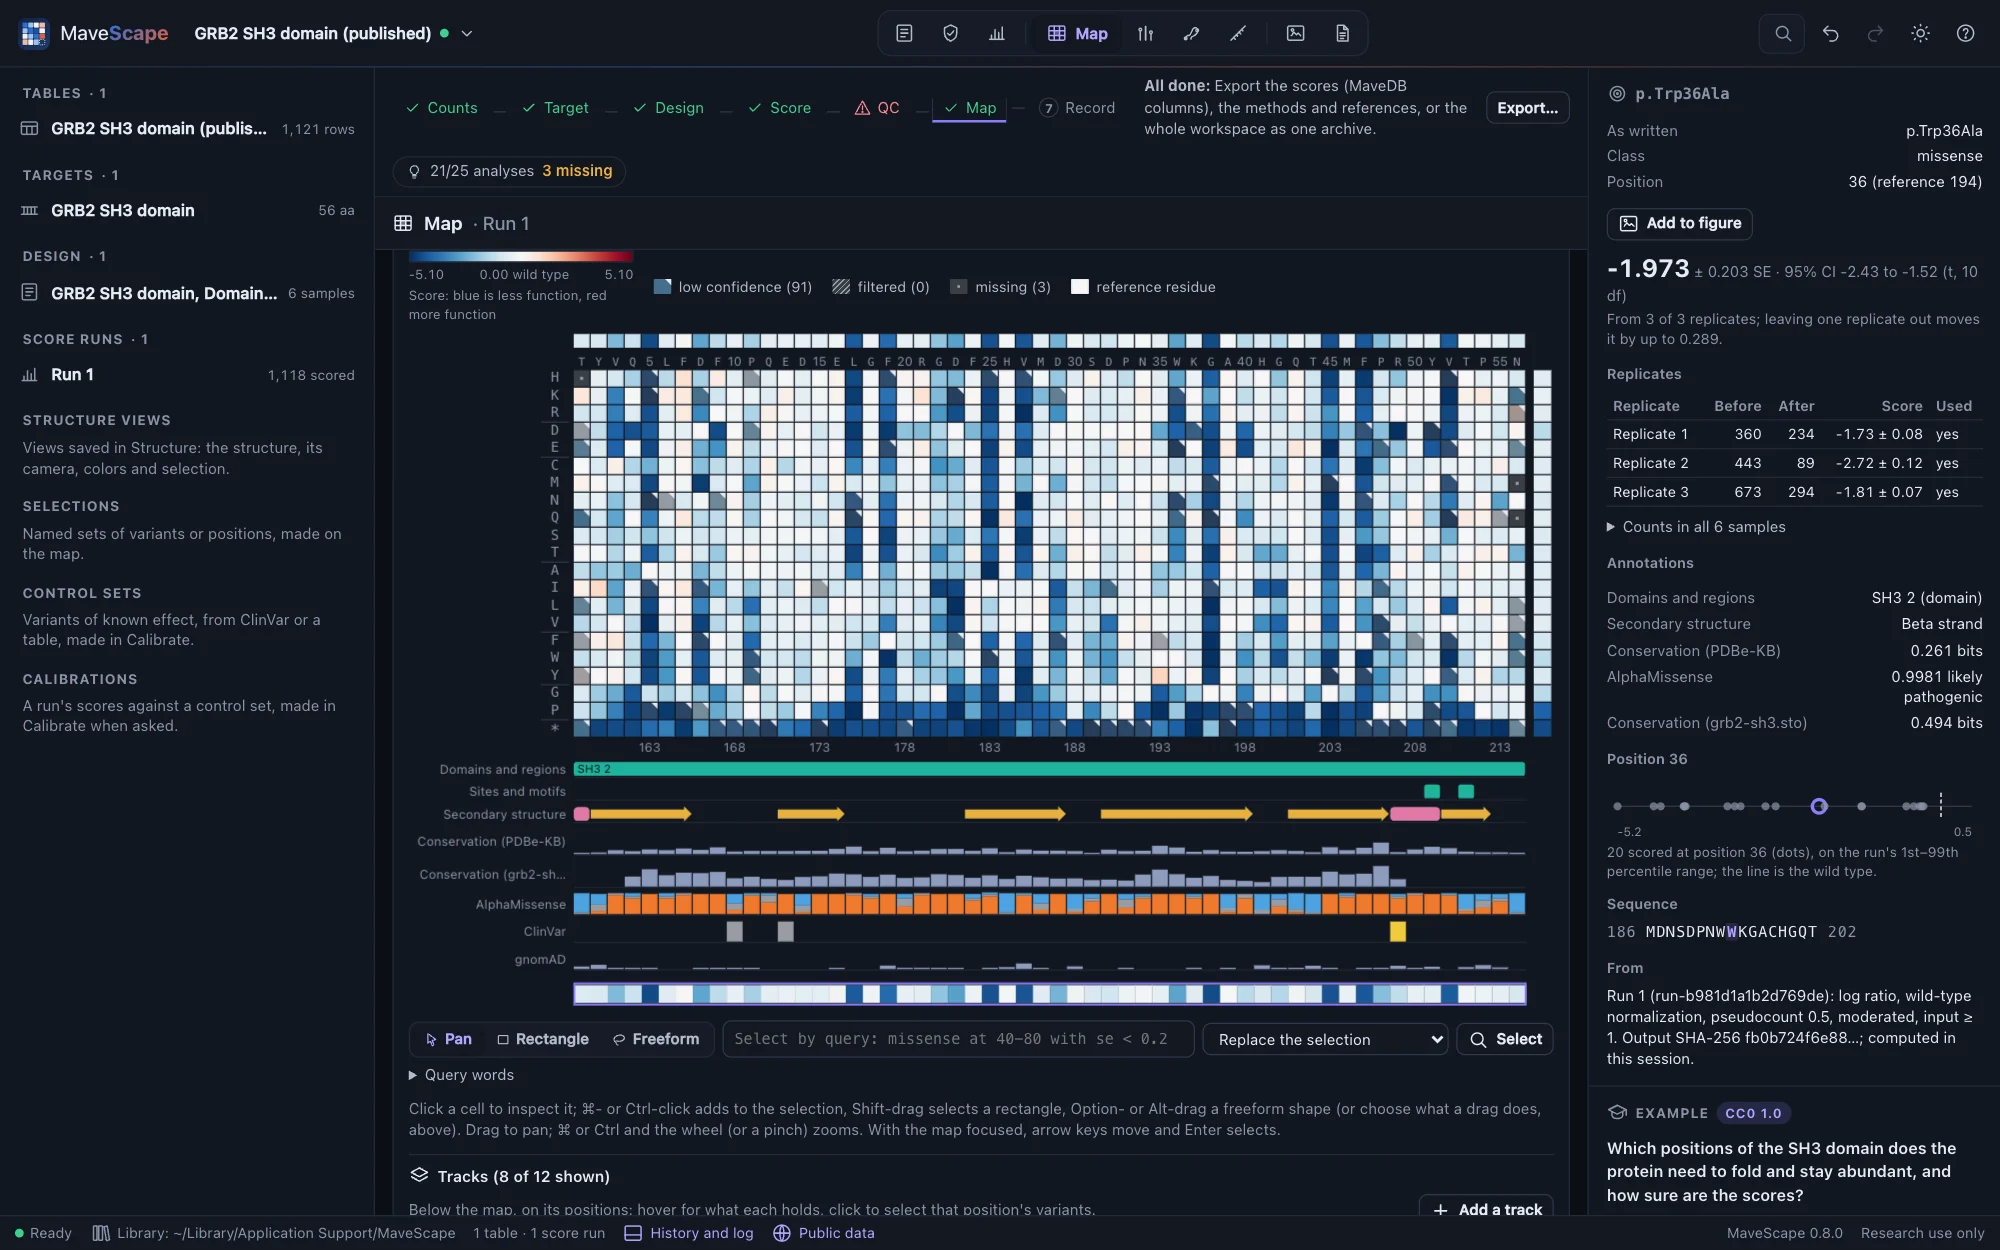Image resolution: width=2000 pixels, height=1250 pixels.
Task: Click the yellow ClinVar marker
Action: pyautogui.click(x=1398, y=931)
